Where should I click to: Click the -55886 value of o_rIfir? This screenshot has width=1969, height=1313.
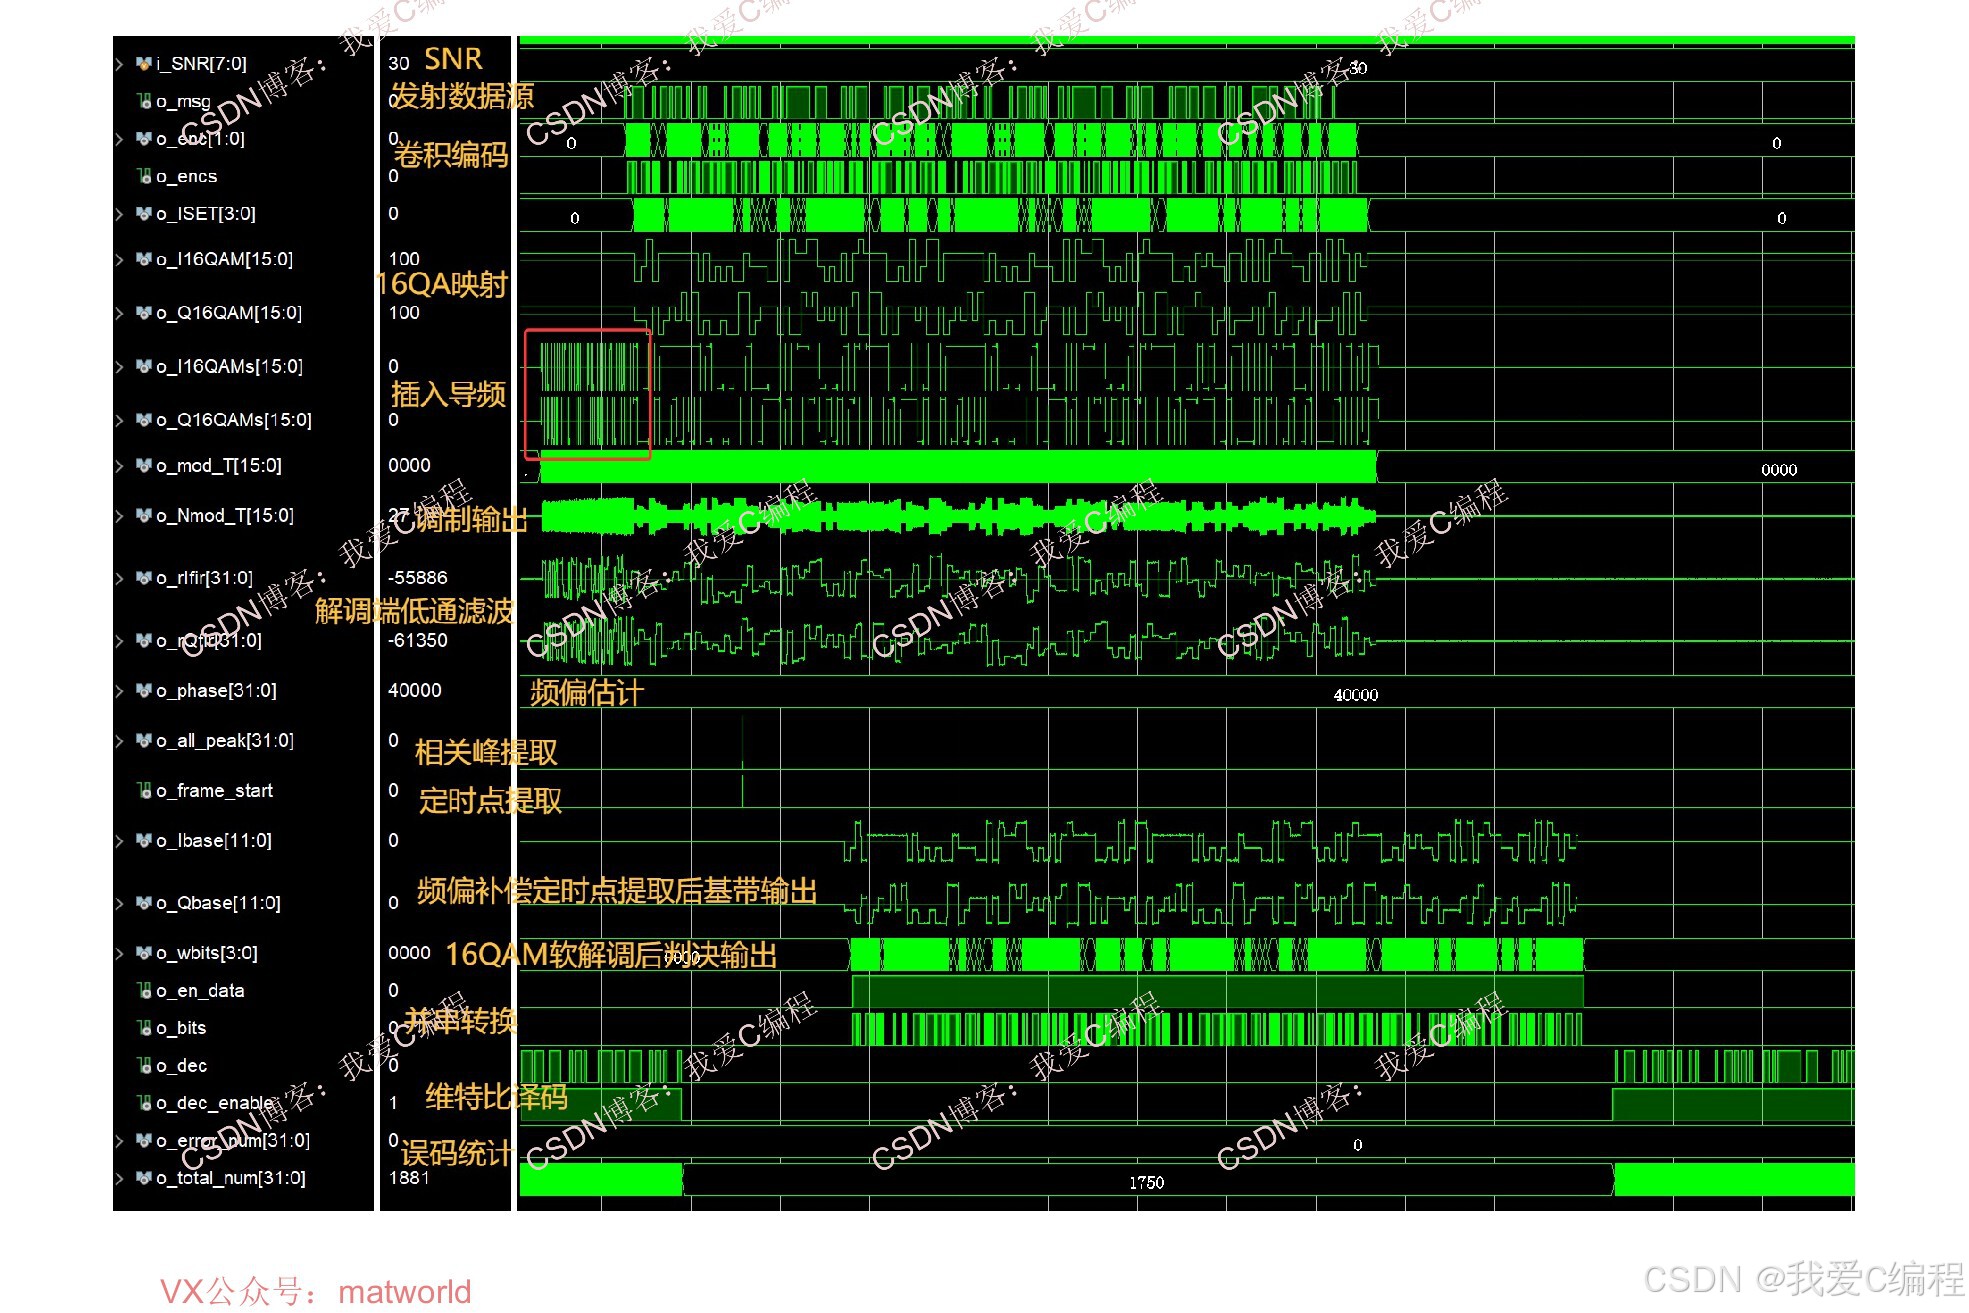tap(418, 578)
